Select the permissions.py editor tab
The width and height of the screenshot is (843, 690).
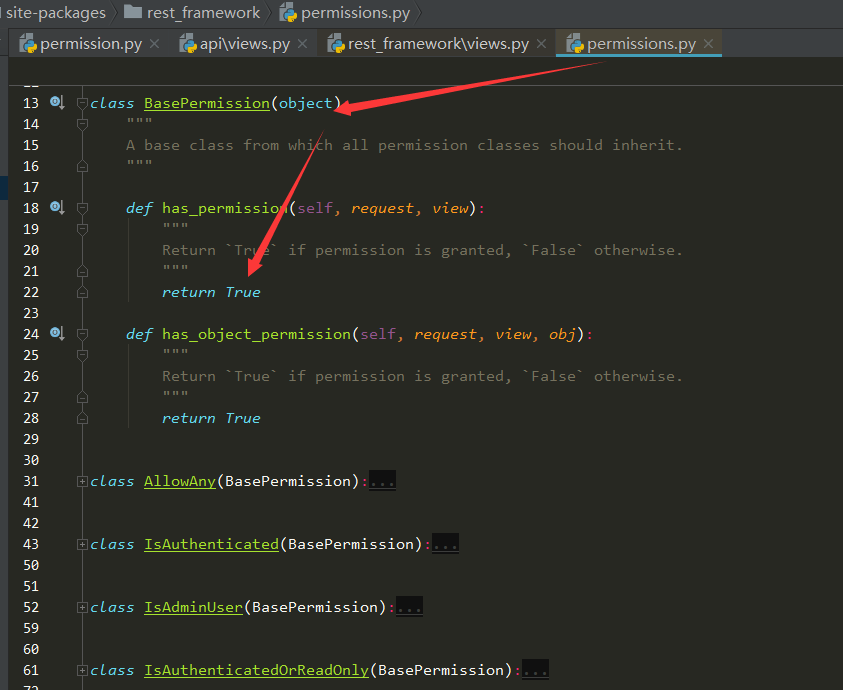[641, 44]
